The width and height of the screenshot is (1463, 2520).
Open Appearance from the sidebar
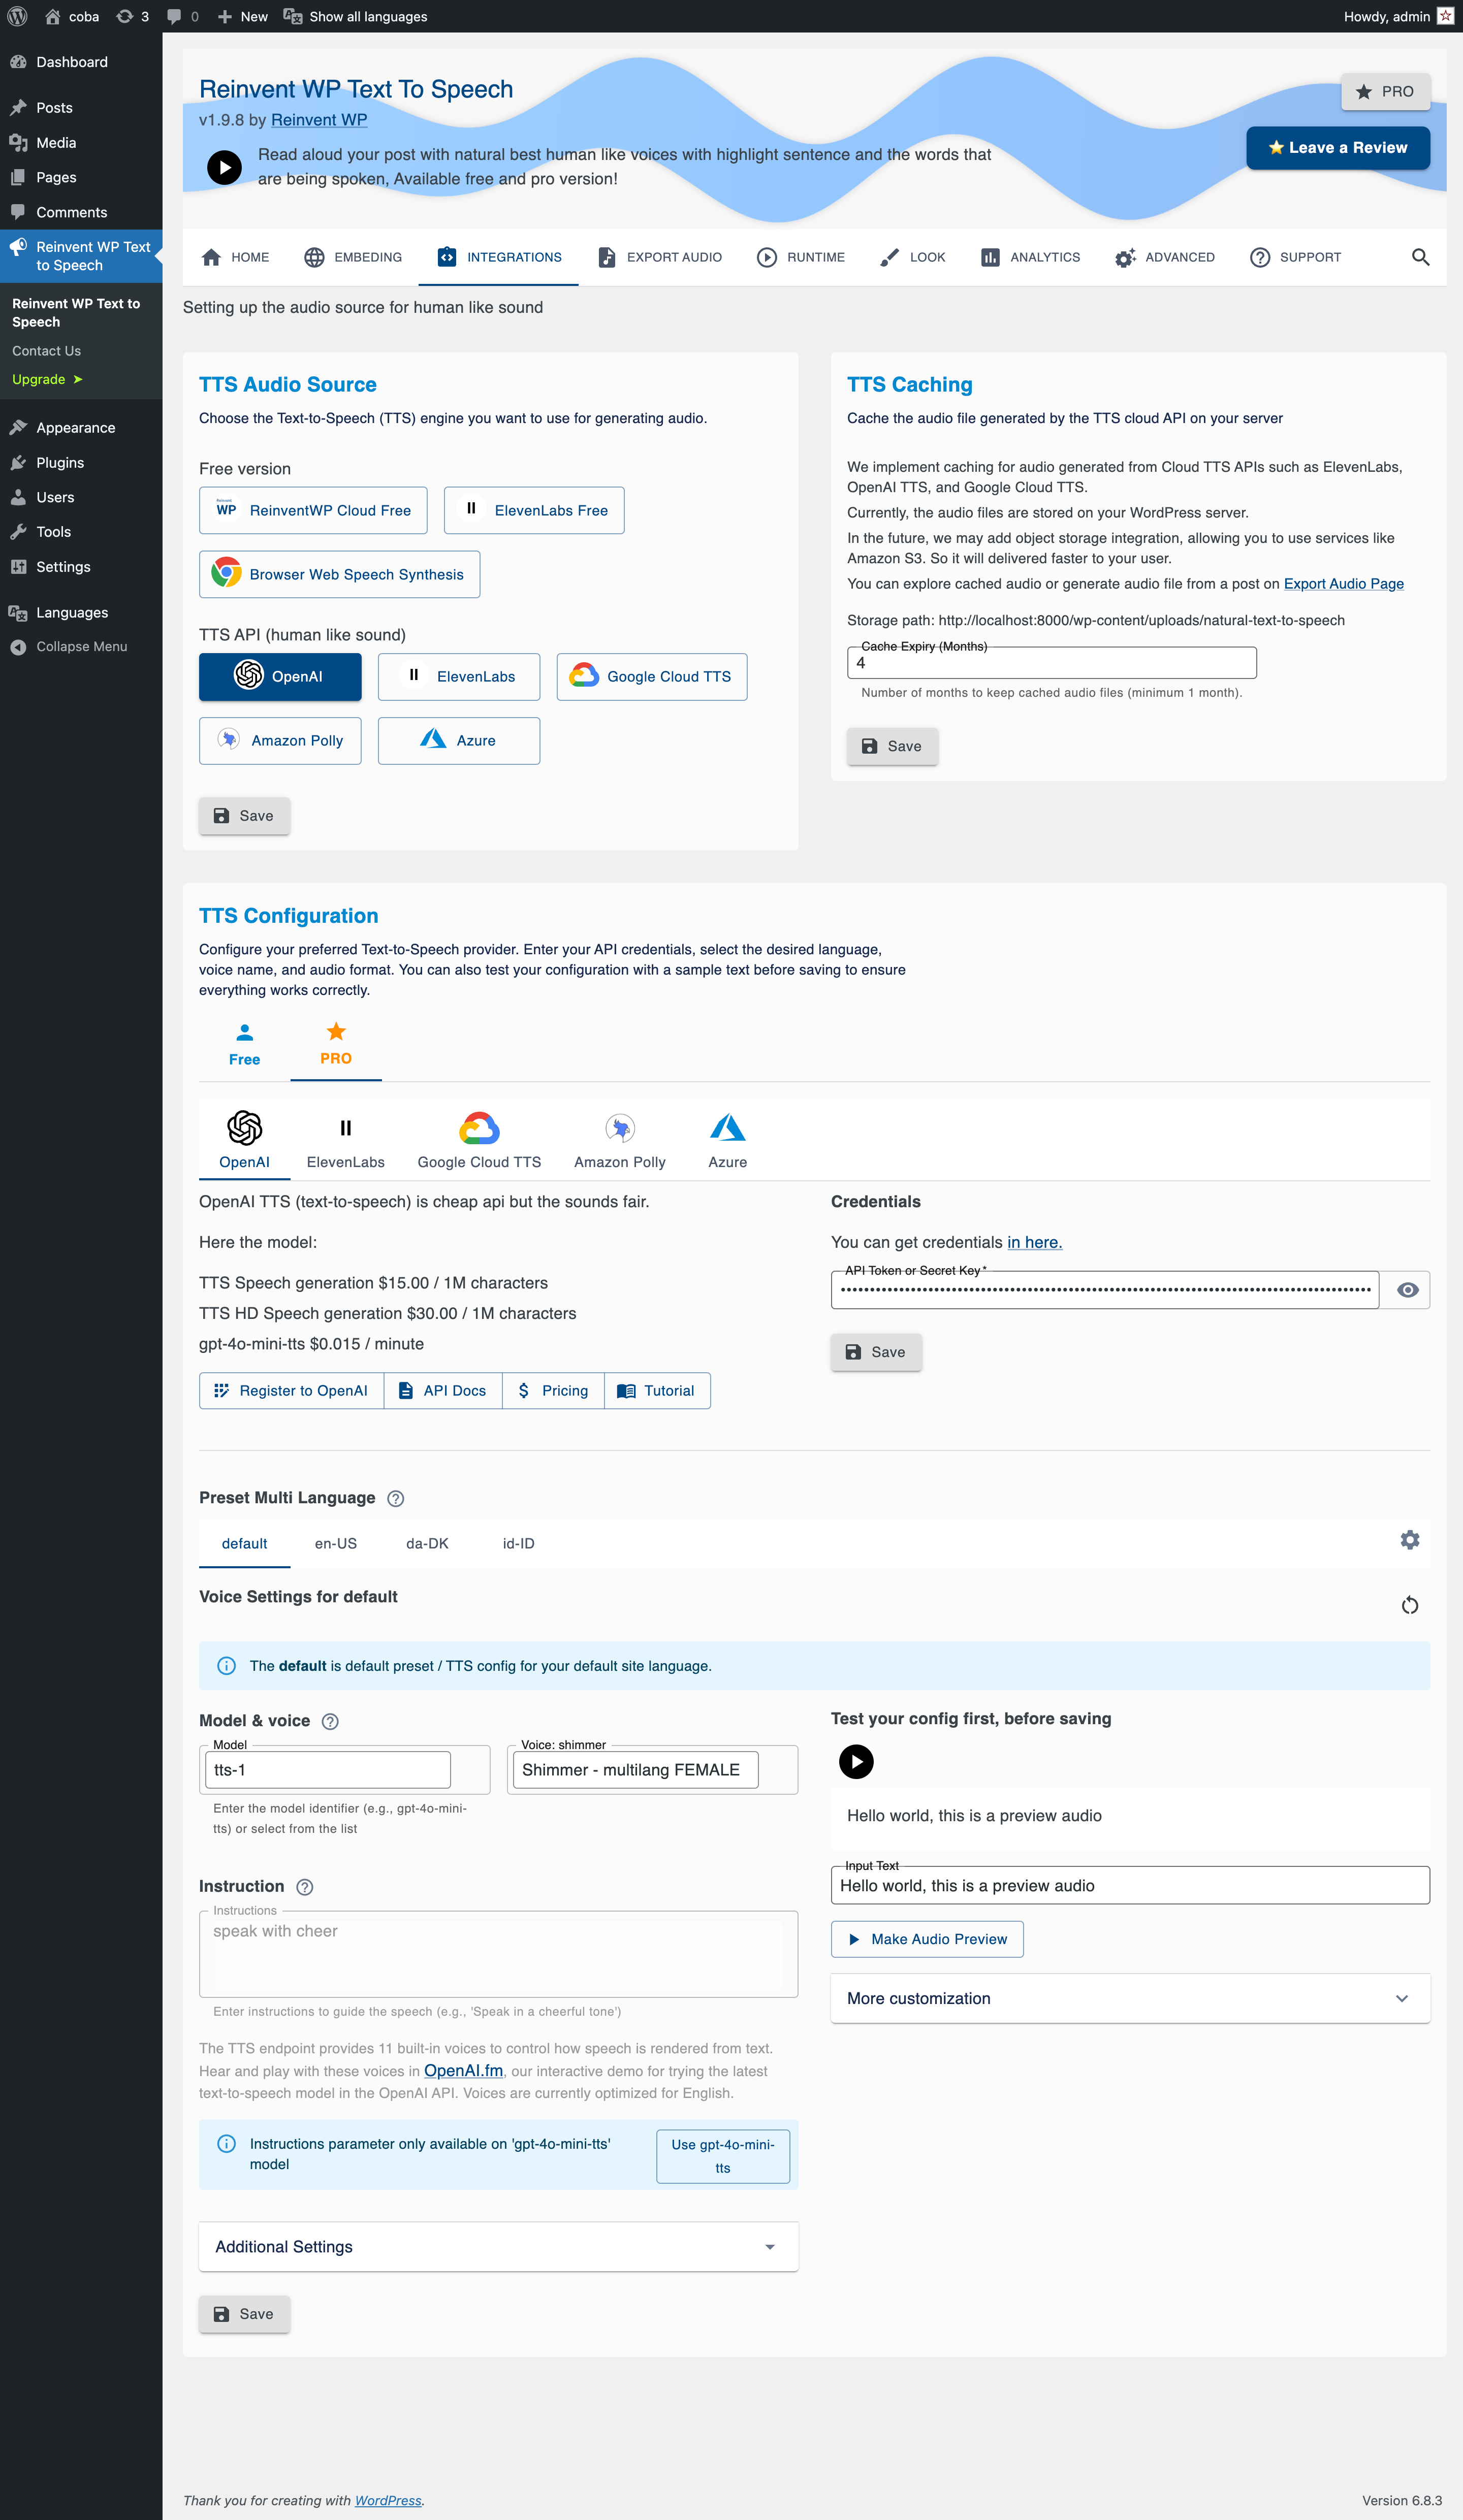click(x=75, y=427)
